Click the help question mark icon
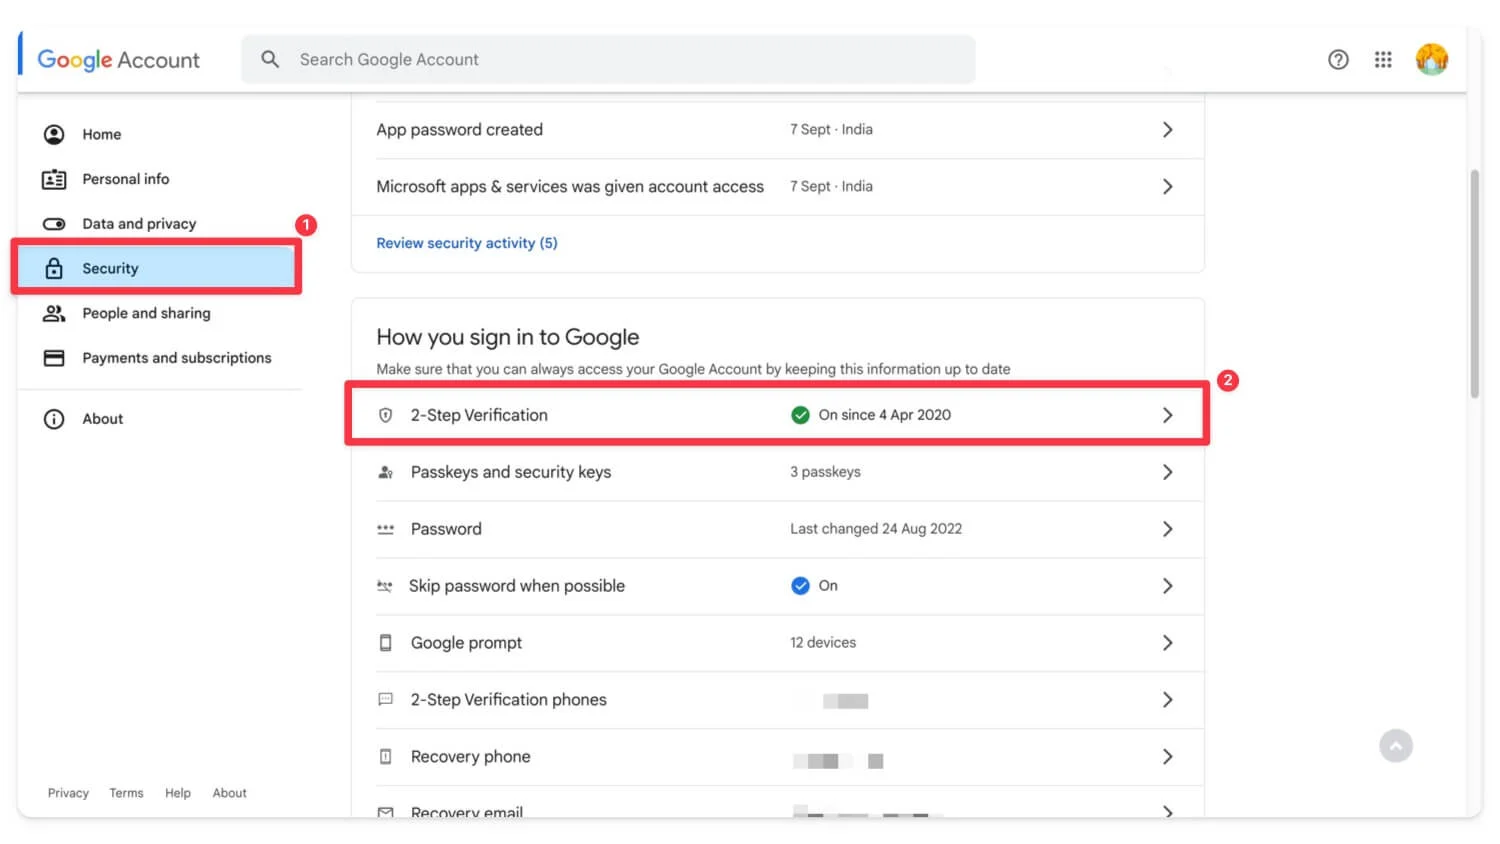The image size is (1500, 844). click(x=1338, y=60)
